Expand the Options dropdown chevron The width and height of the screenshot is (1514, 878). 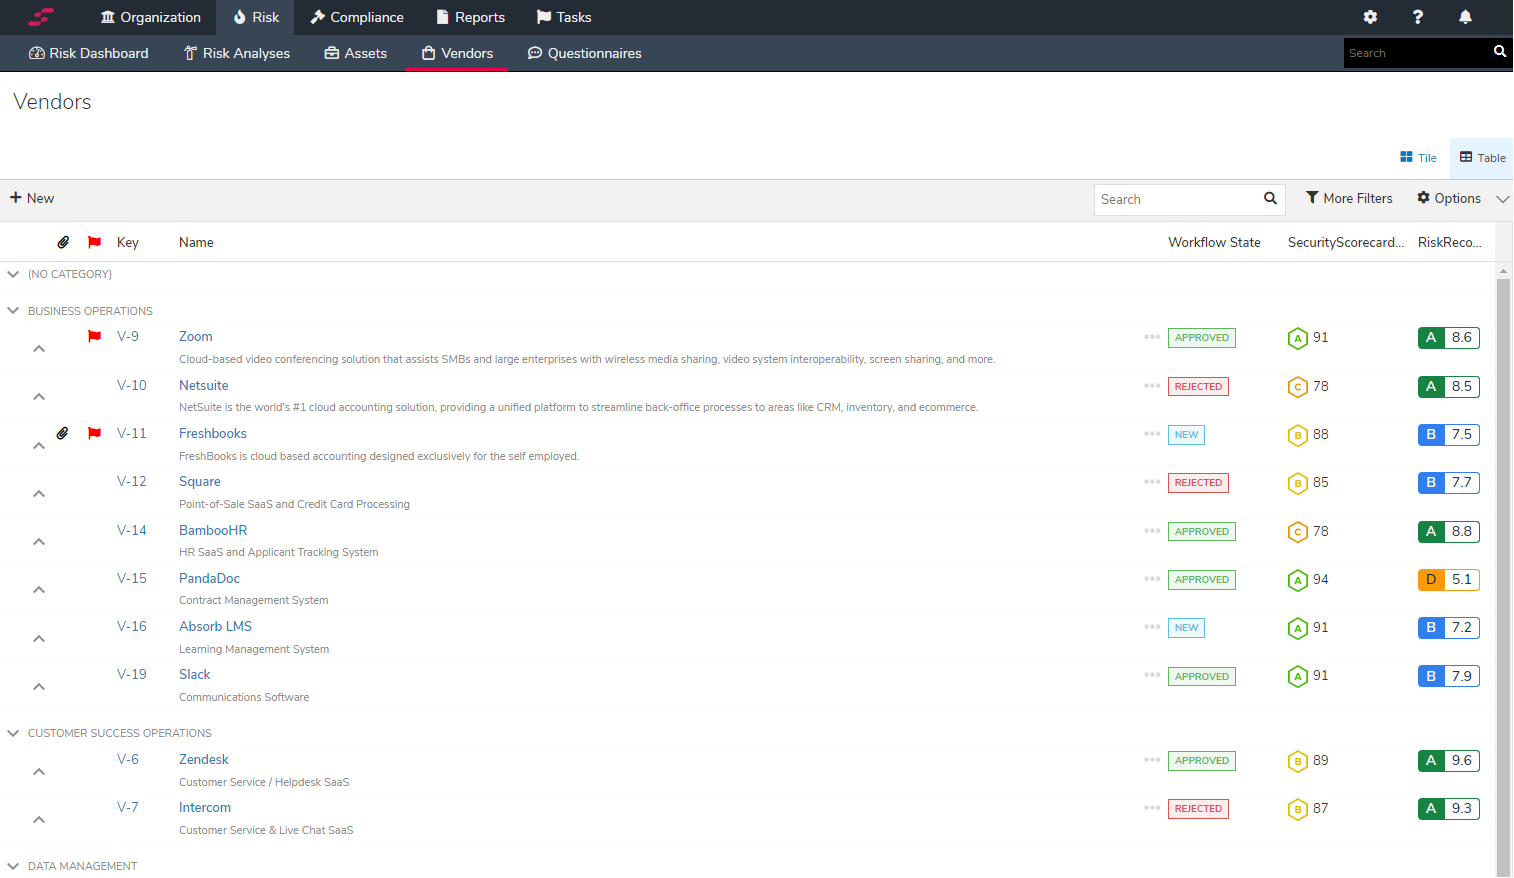click(1502, 199)
